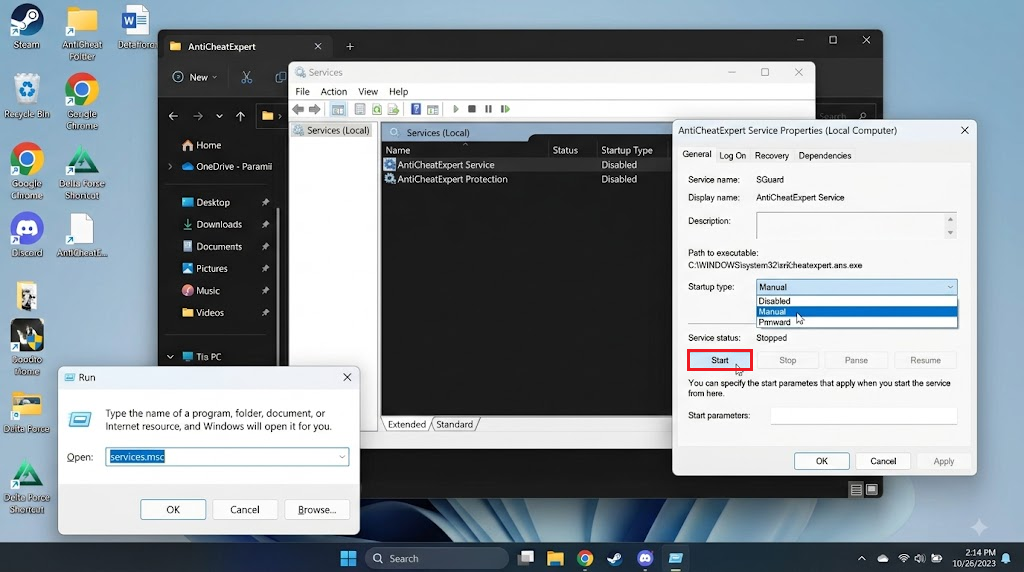Open Steam from the taskbar
Screen dimensions: 1024x572
coord(615,558)
